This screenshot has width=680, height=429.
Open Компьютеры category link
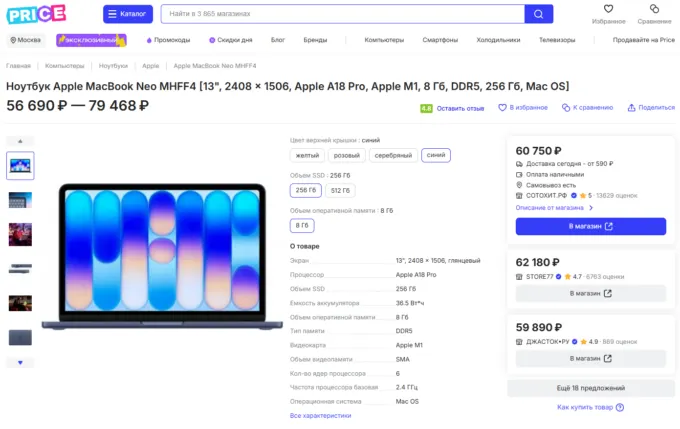click(384, 40)
